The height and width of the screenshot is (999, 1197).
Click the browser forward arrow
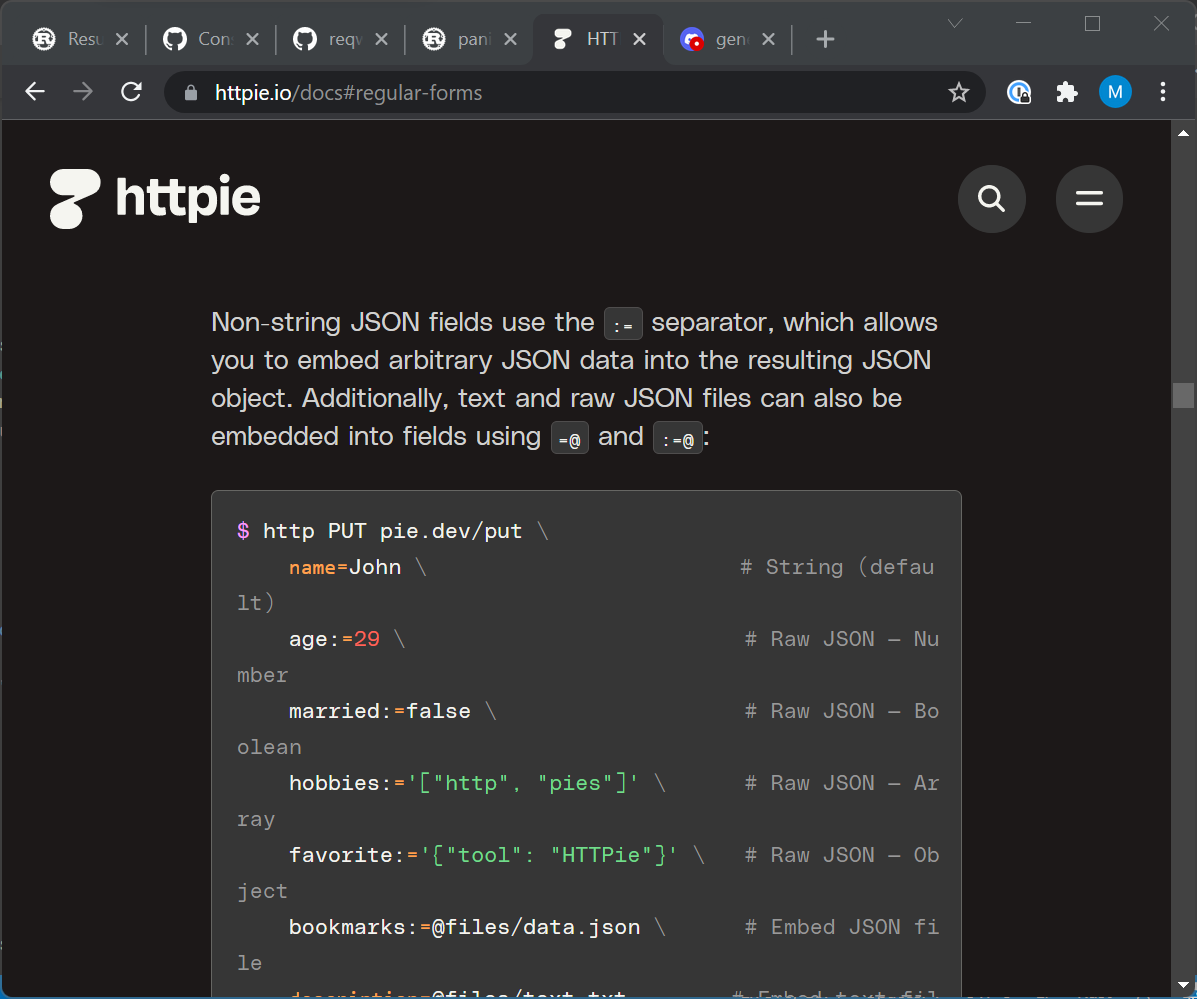82,92
